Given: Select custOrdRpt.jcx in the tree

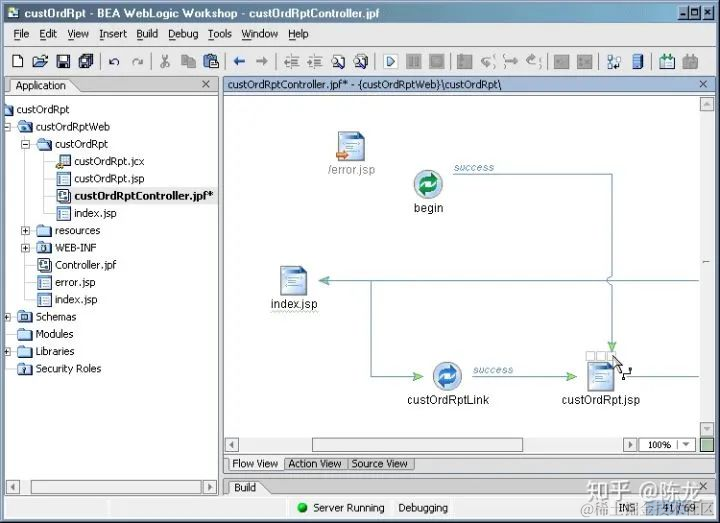Looking at the screenshot, I should pos(109,161).
